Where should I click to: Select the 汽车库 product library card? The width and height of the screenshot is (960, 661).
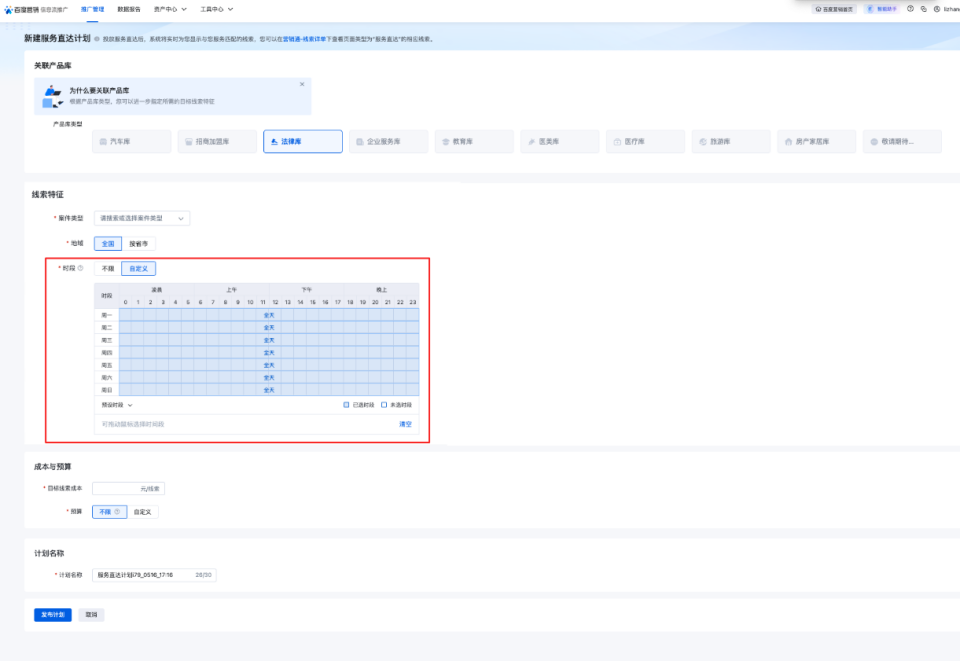coord(132,142)
